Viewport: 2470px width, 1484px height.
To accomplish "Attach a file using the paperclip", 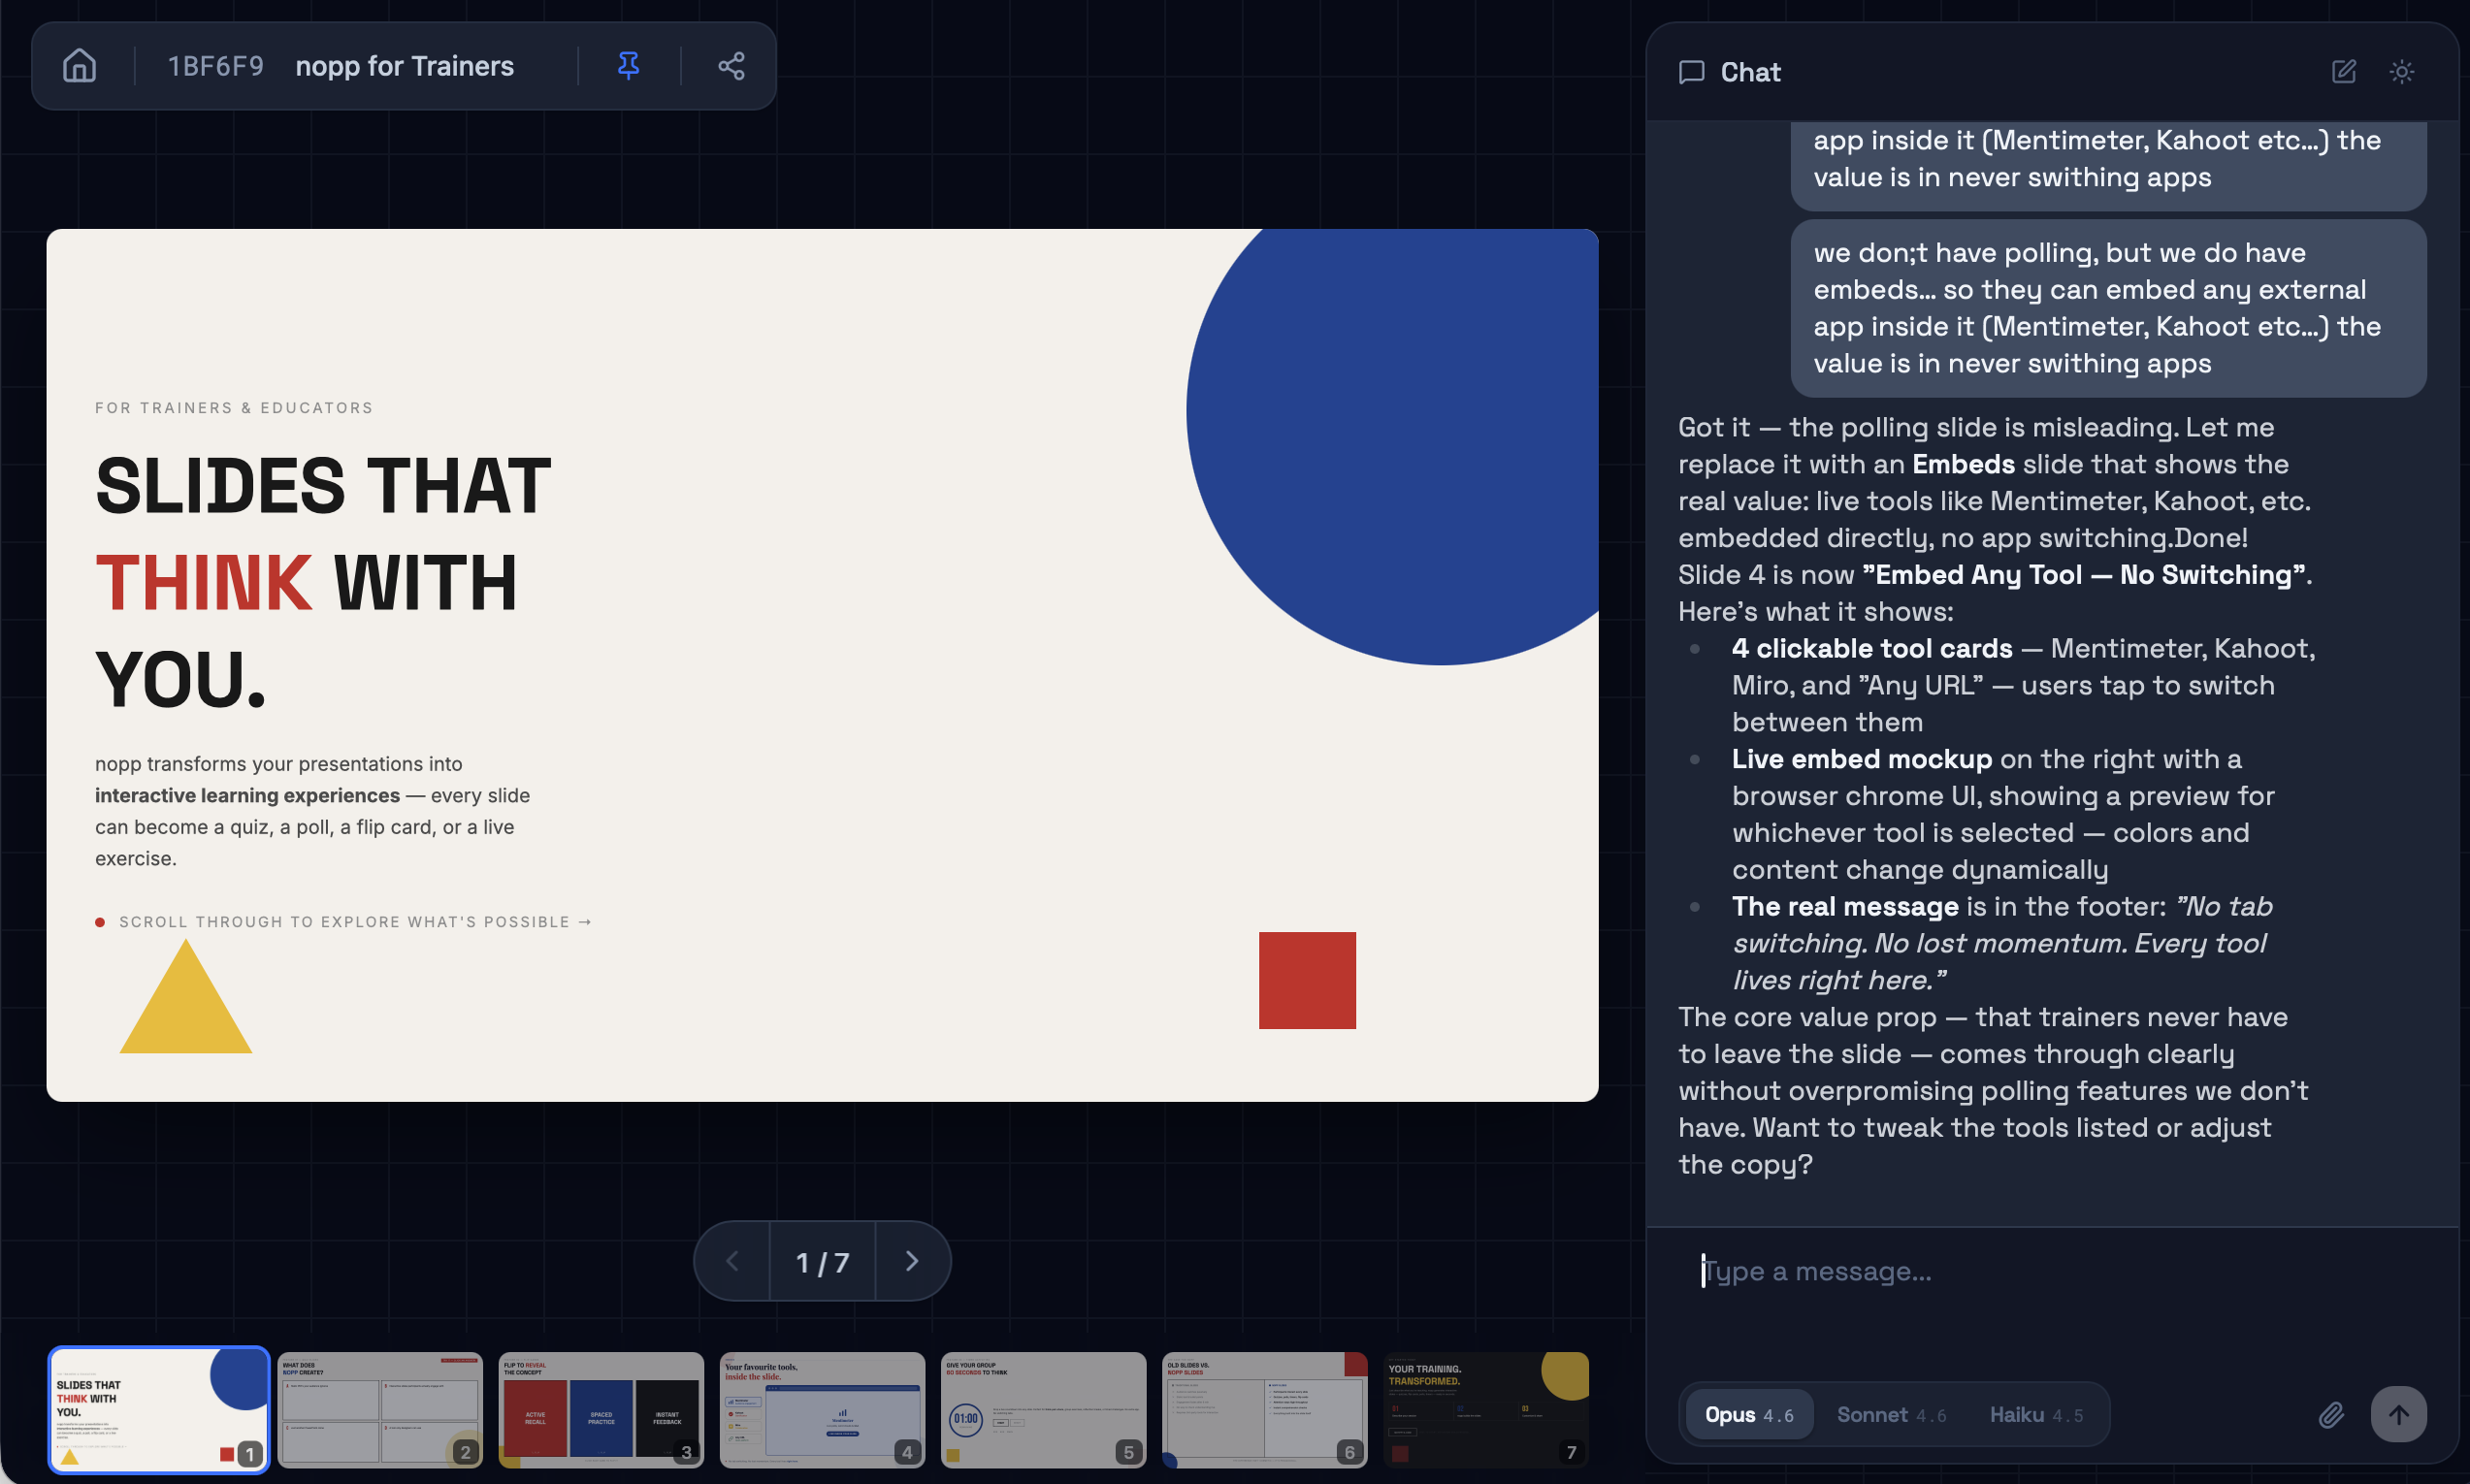I will pos(2330,1413).
